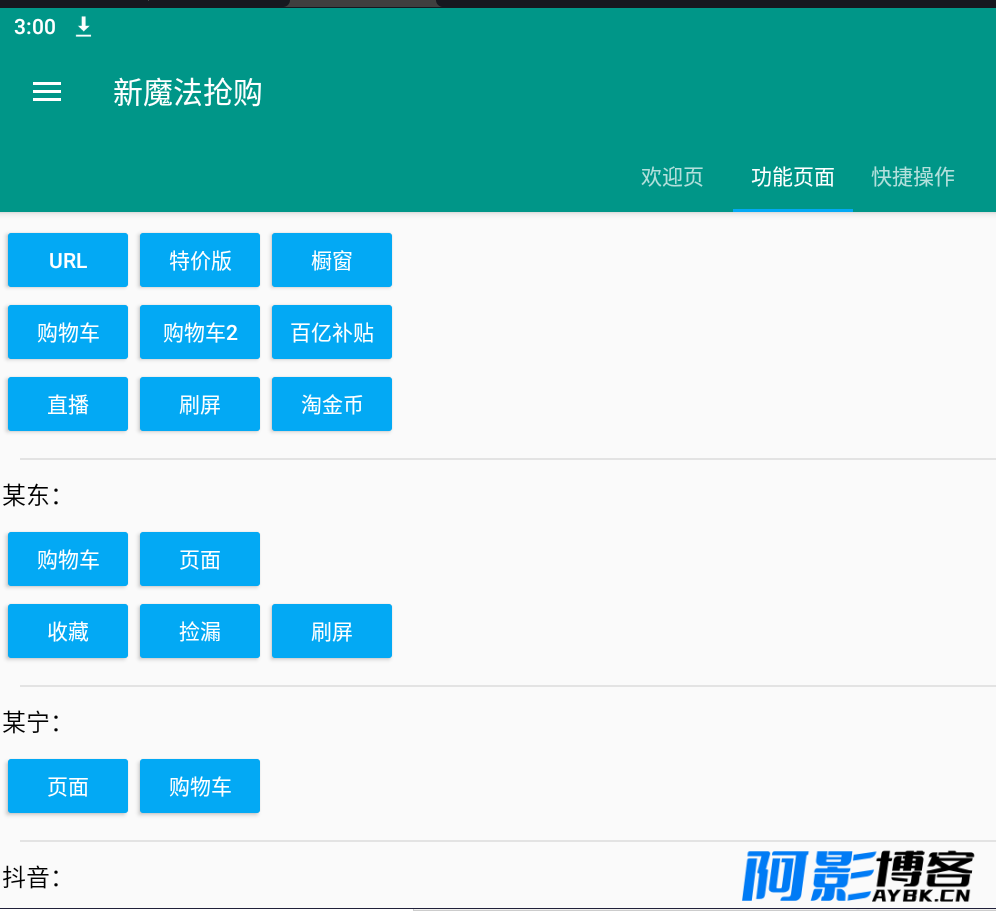
Task: Tap 页面 button under 某宁 section
Action: pos(68,786)
